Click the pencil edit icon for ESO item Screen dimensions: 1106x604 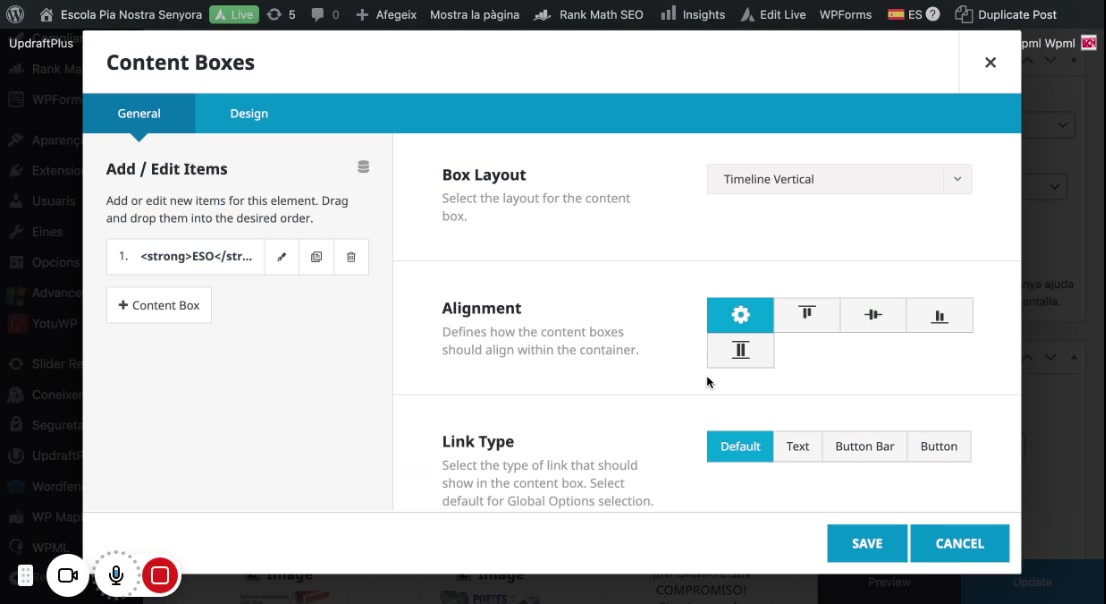click(282, 257)
